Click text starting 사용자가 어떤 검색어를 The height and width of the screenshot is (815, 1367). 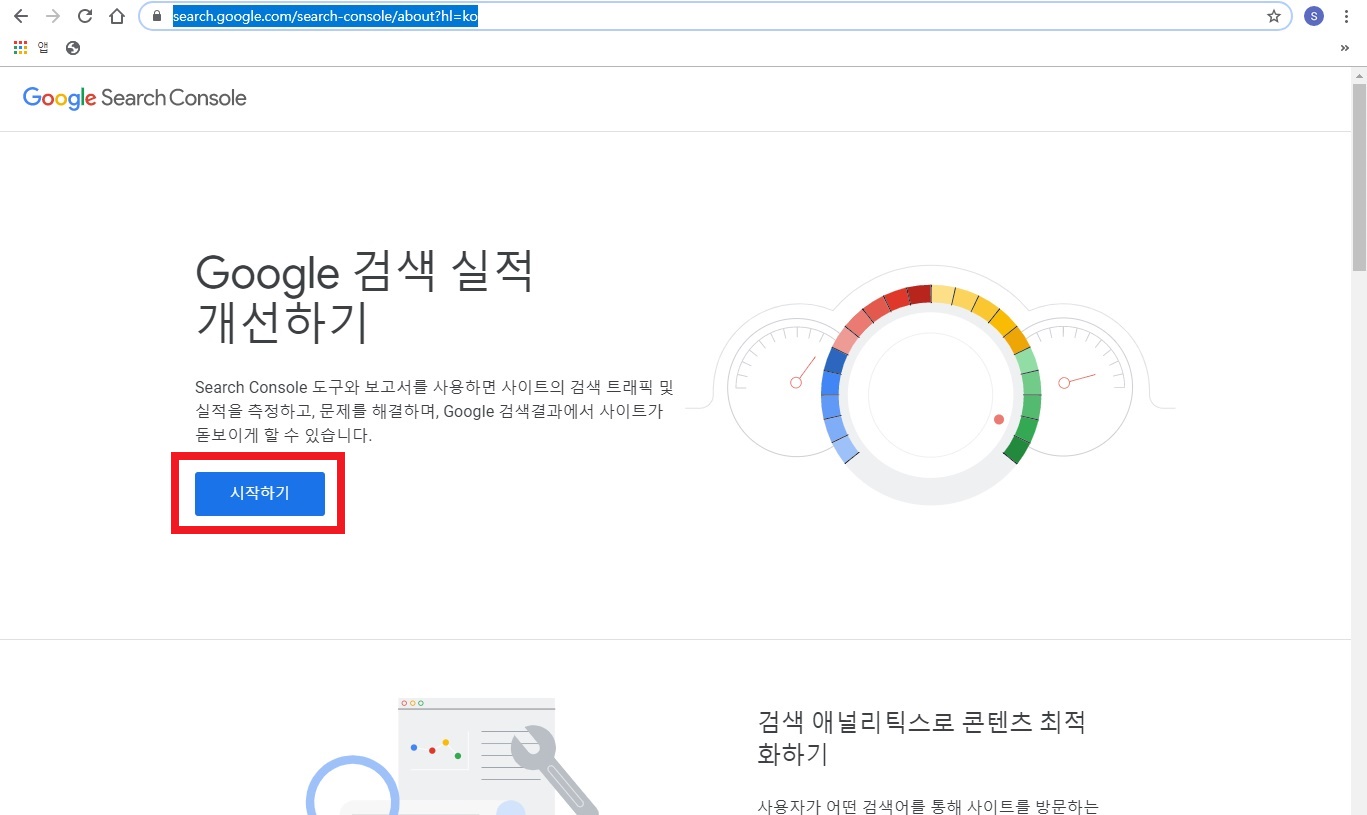pos(929,806)
